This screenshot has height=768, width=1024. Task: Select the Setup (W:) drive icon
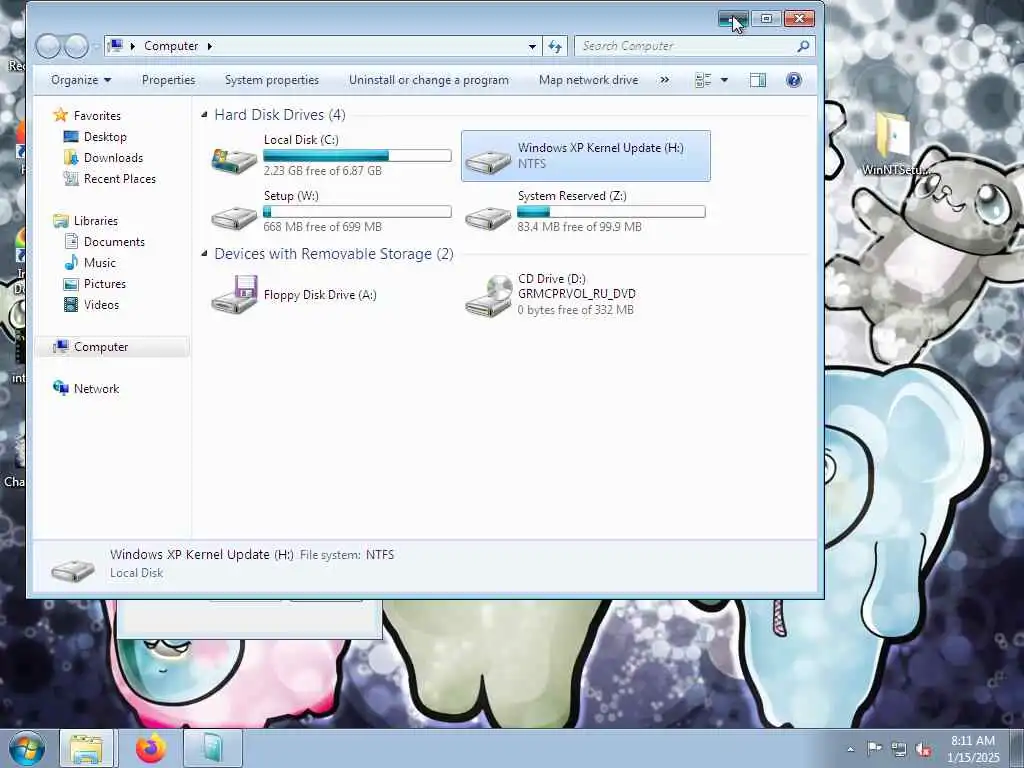coord(234,217)
